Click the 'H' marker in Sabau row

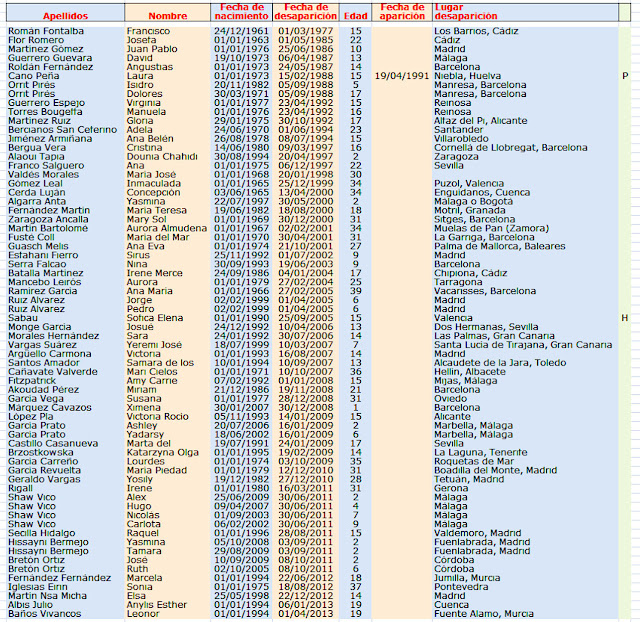point(624,318)
